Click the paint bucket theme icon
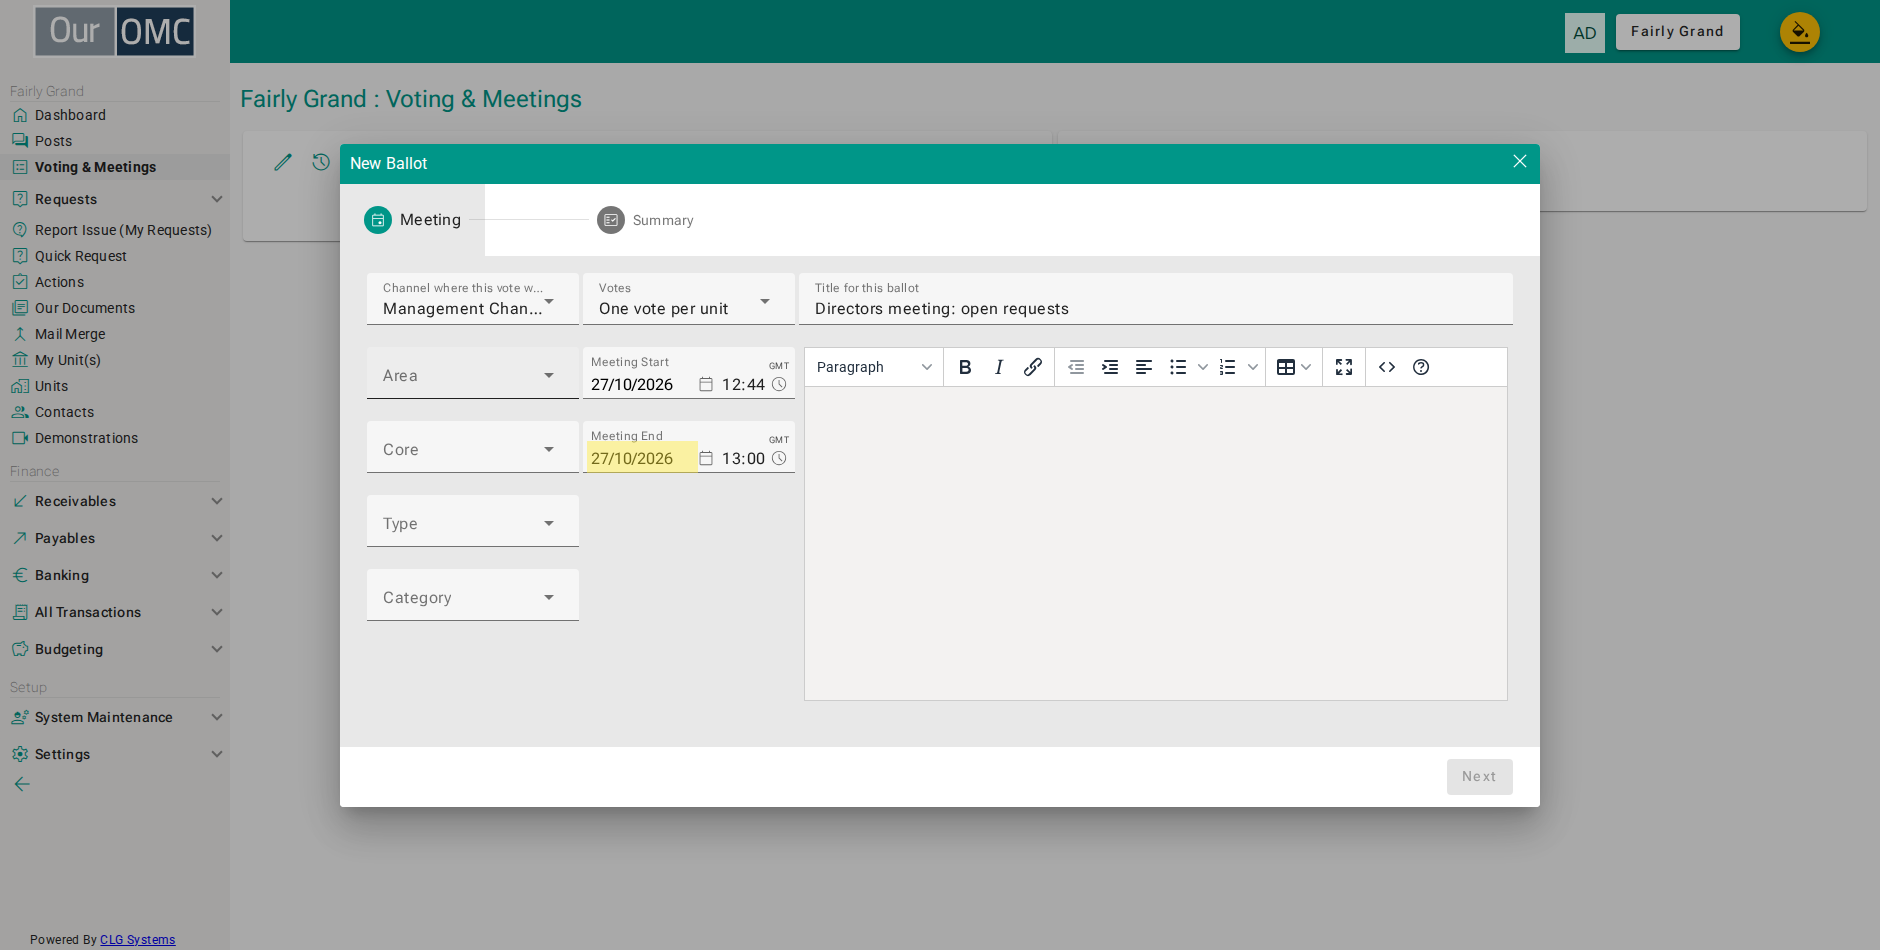Viewport: 1880px width, 950px height. (x=1799, y=32)
